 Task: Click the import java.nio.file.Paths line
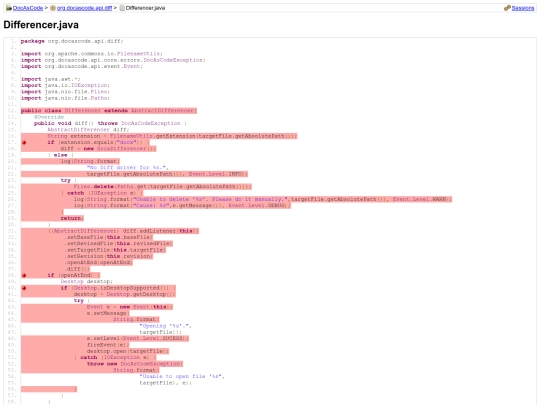(65, 98)
